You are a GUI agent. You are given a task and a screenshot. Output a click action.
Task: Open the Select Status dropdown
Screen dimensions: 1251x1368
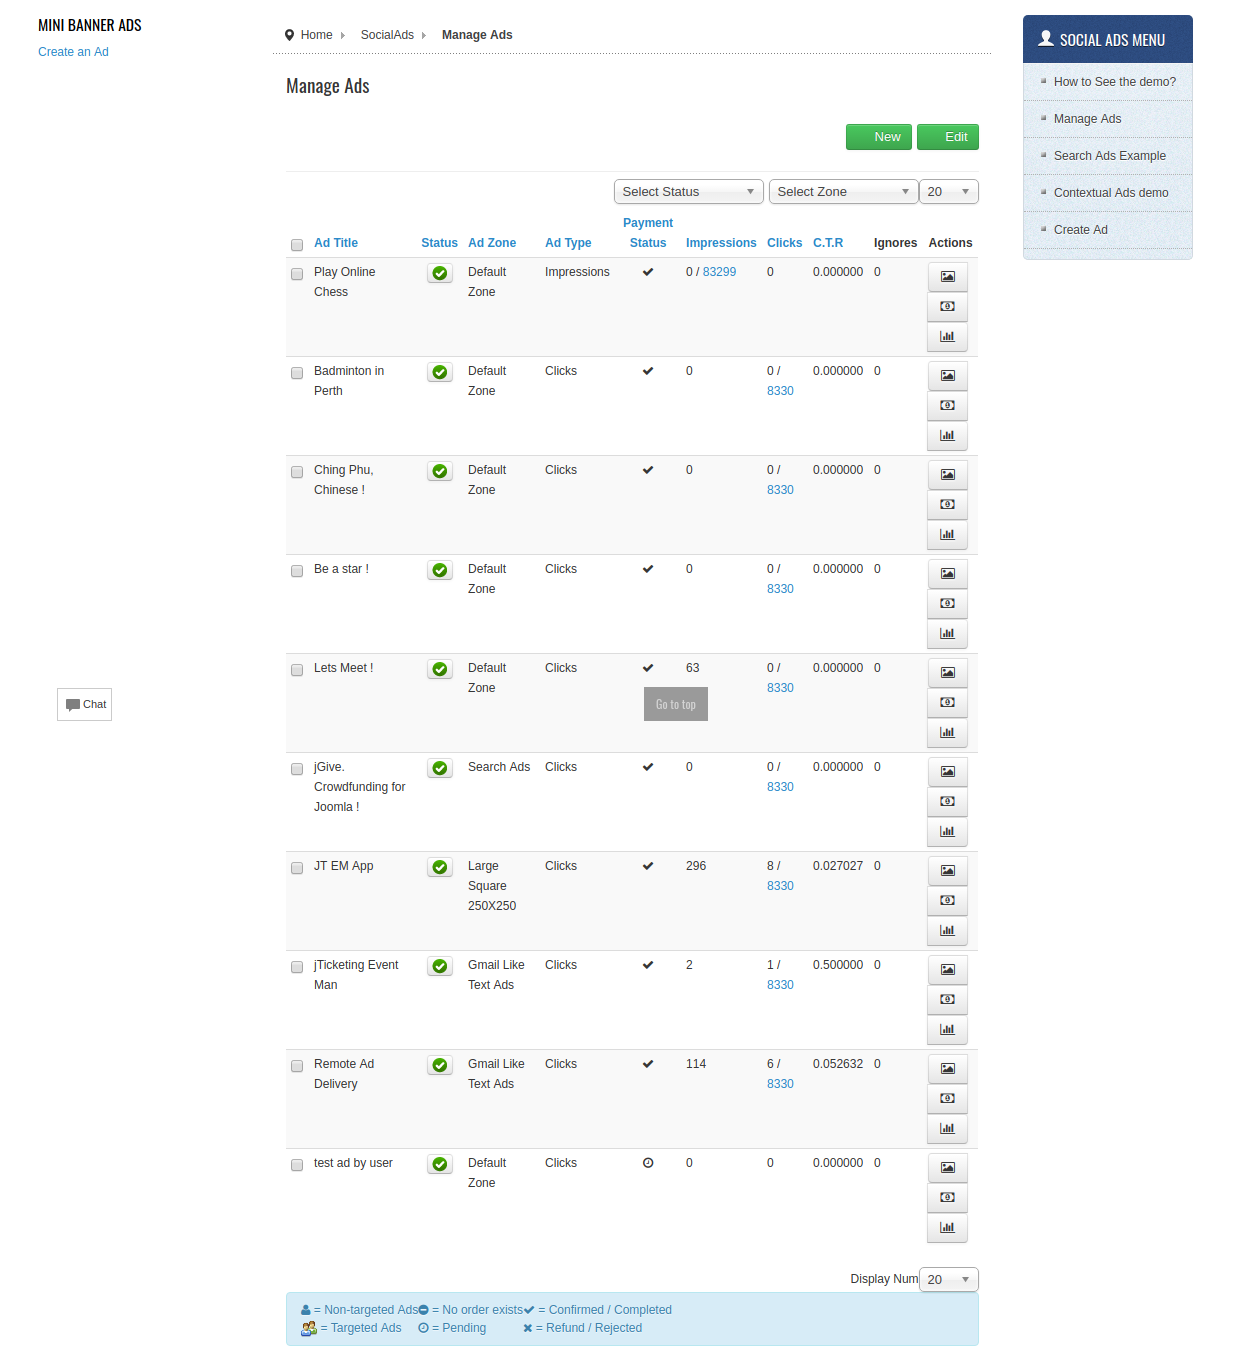[x=688, y=192]
